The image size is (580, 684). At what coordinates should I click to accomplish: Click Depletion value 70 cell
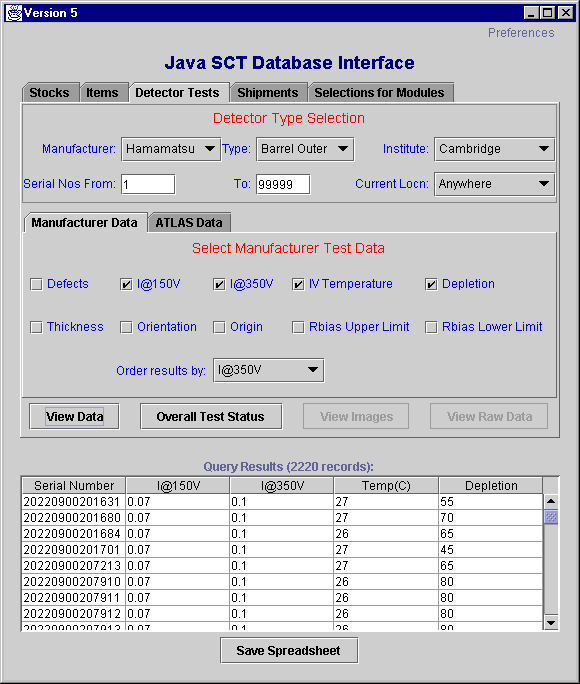coord(491,518)
